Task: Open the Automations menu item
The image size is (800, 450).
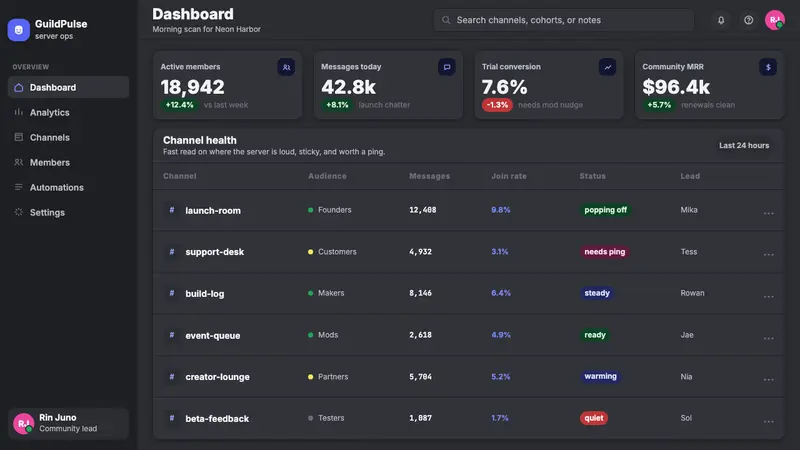Action: pos(68,187)
